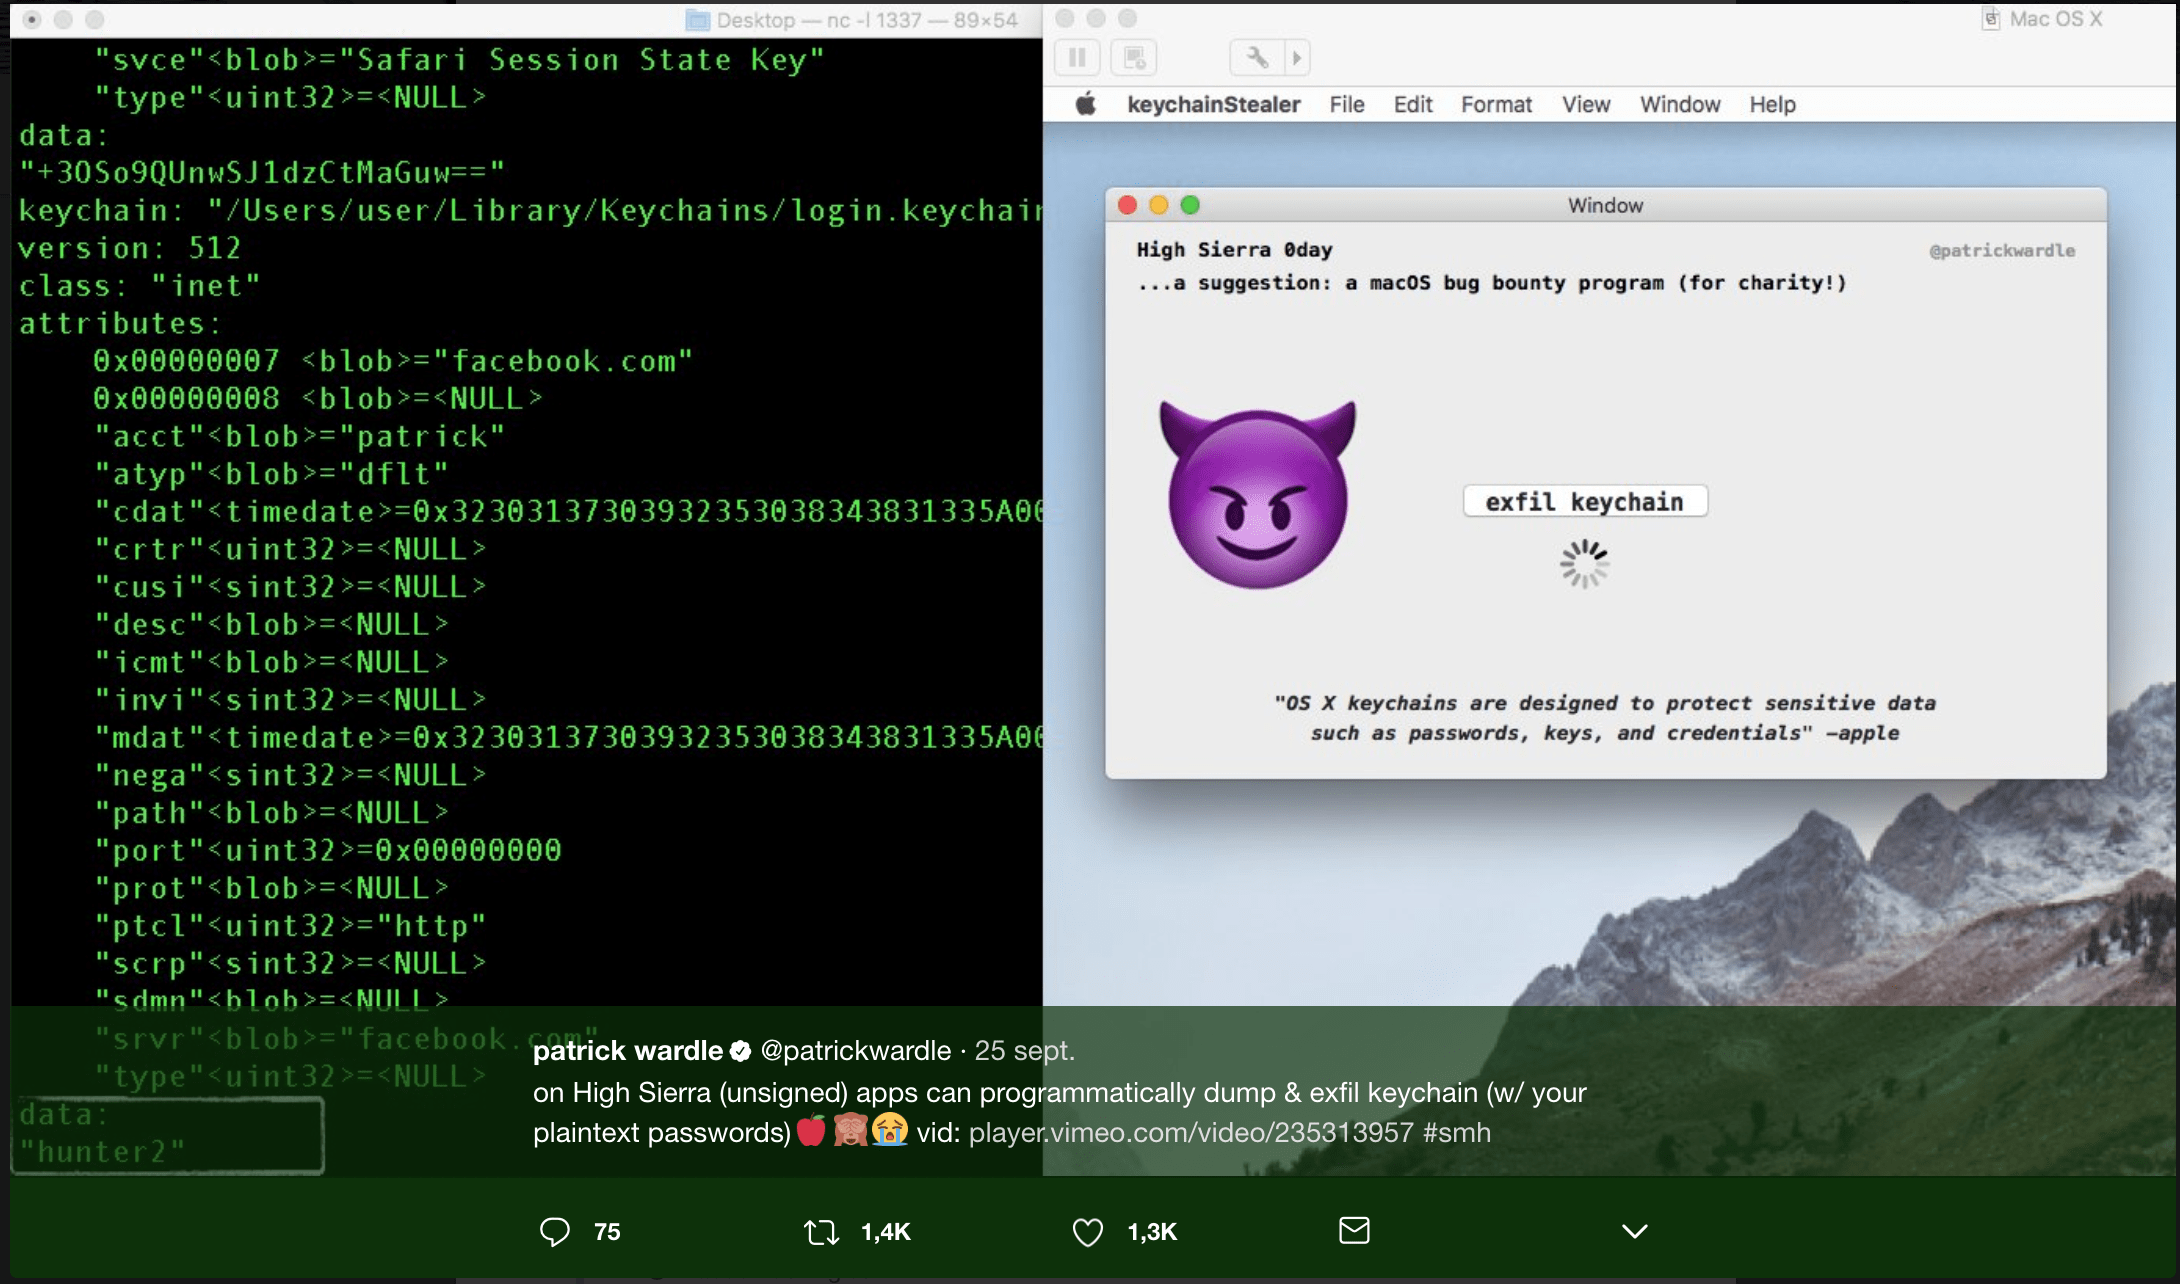Click the "acct" patrick line in terminal

point(300,436)
